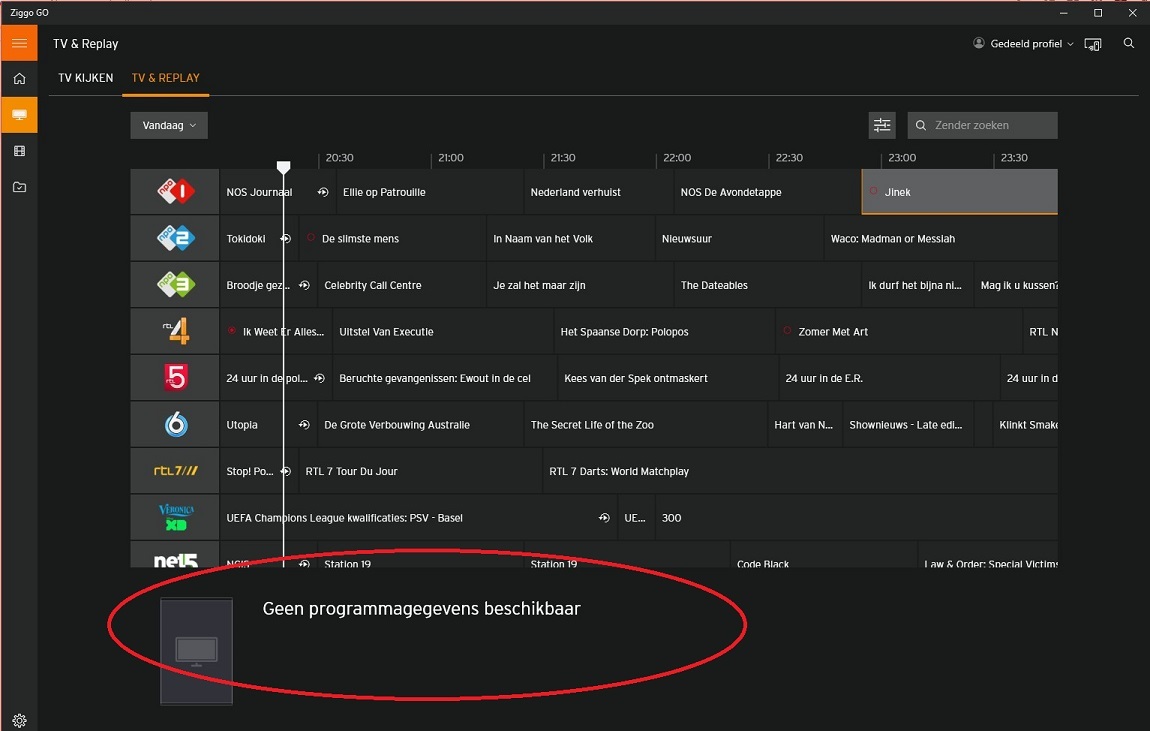Select the Veronica XD channel logo
Screen dimensions: 1150x731
pos(175,518)
